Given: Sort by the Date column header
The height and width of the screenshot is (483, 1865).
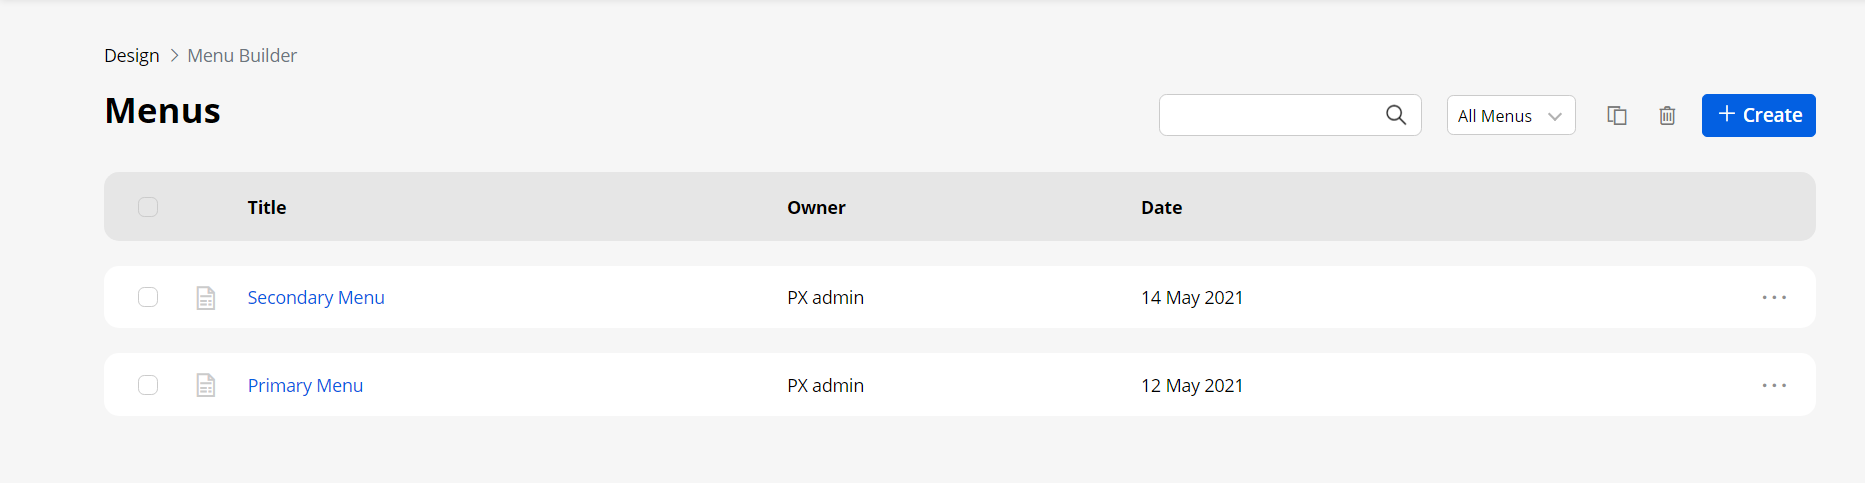Looking at the screenshot, I should coord(1161,208).
